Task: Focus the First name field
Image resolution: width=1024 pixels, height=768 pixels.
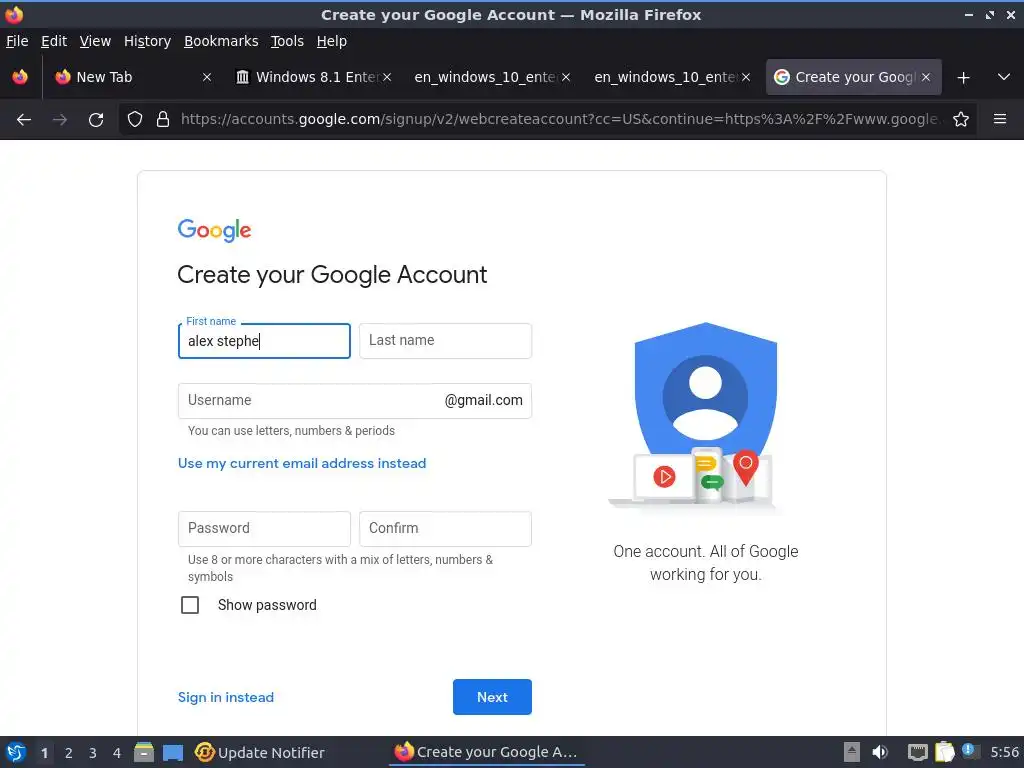Action: pos(264,341)
